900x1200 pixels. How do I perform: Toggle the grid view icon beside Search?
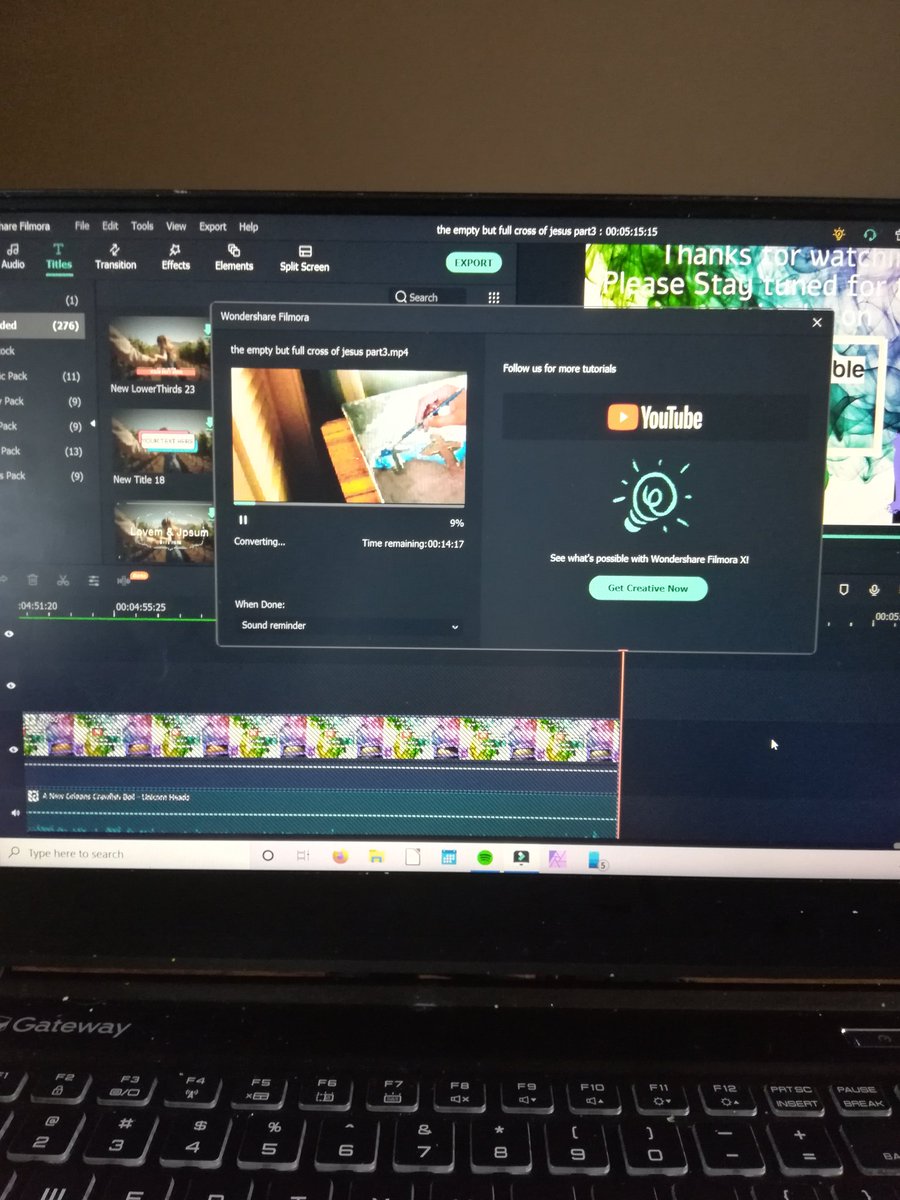[x=493, y=297]
